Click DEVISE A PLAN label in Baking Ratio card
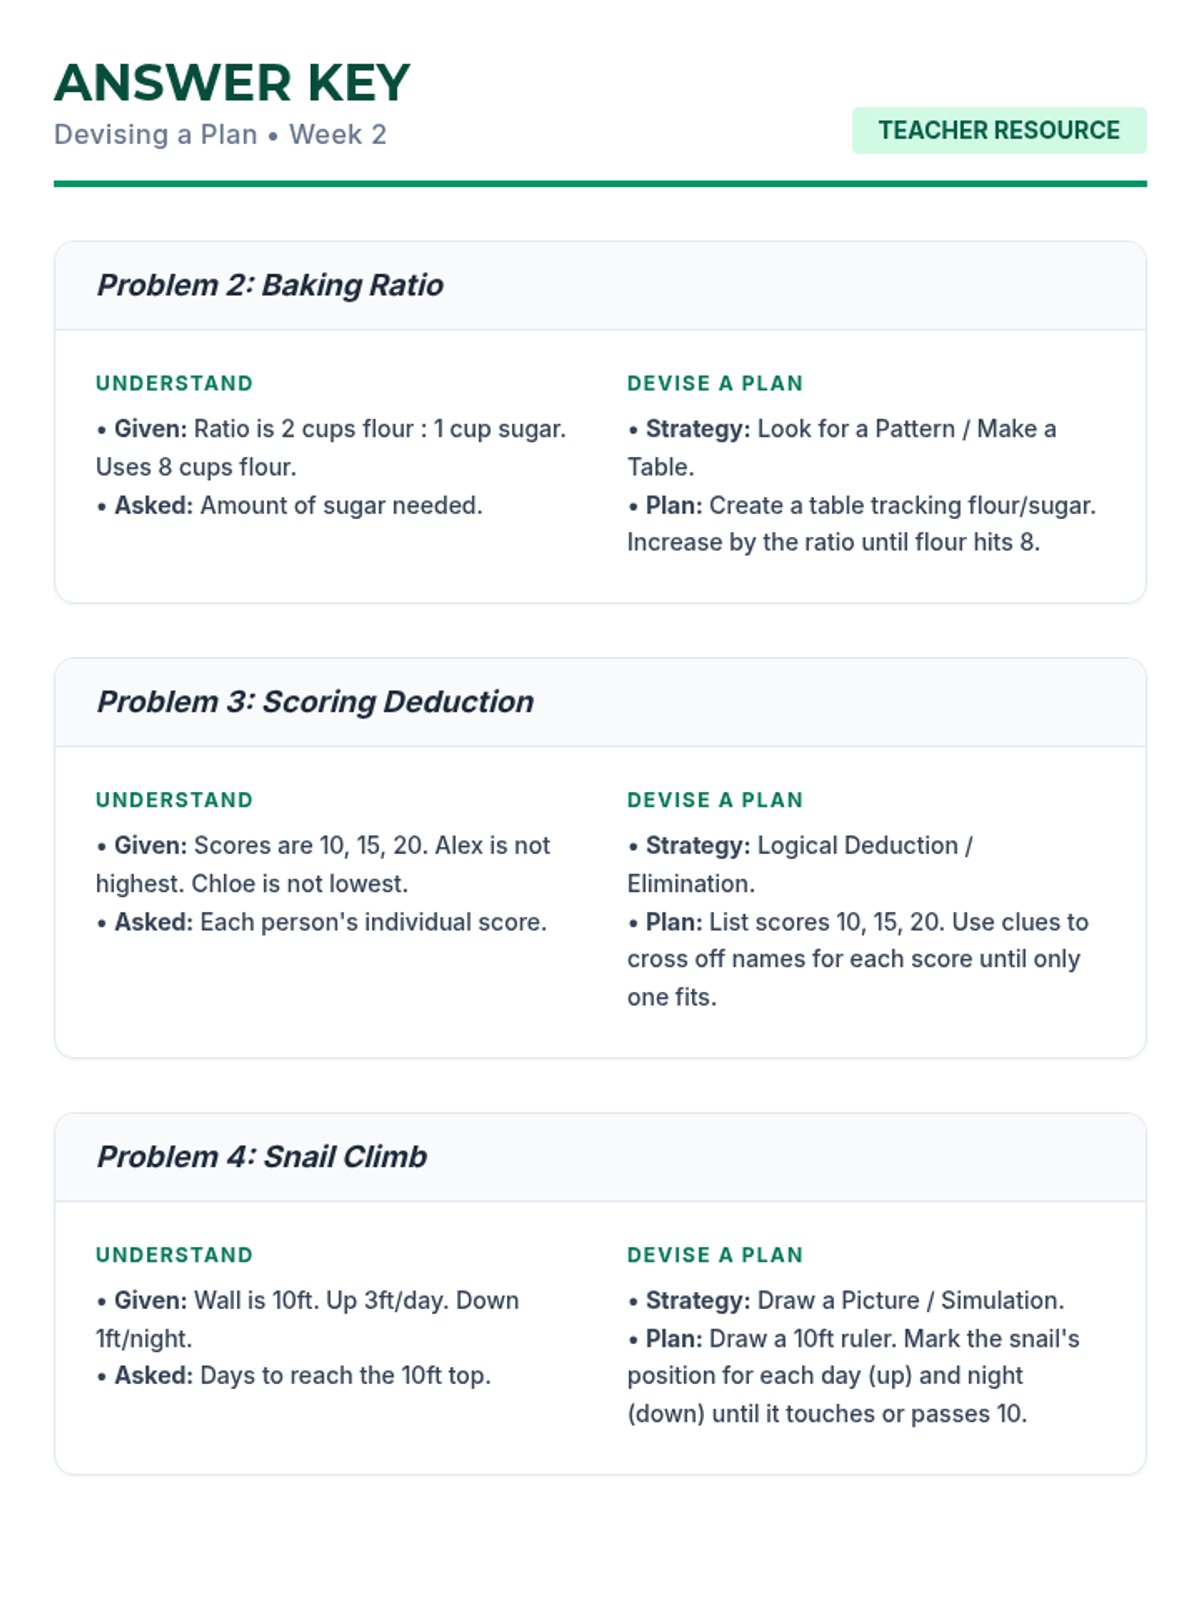Viewport: 1200px width, 1600px height. (x=715, y=384)
